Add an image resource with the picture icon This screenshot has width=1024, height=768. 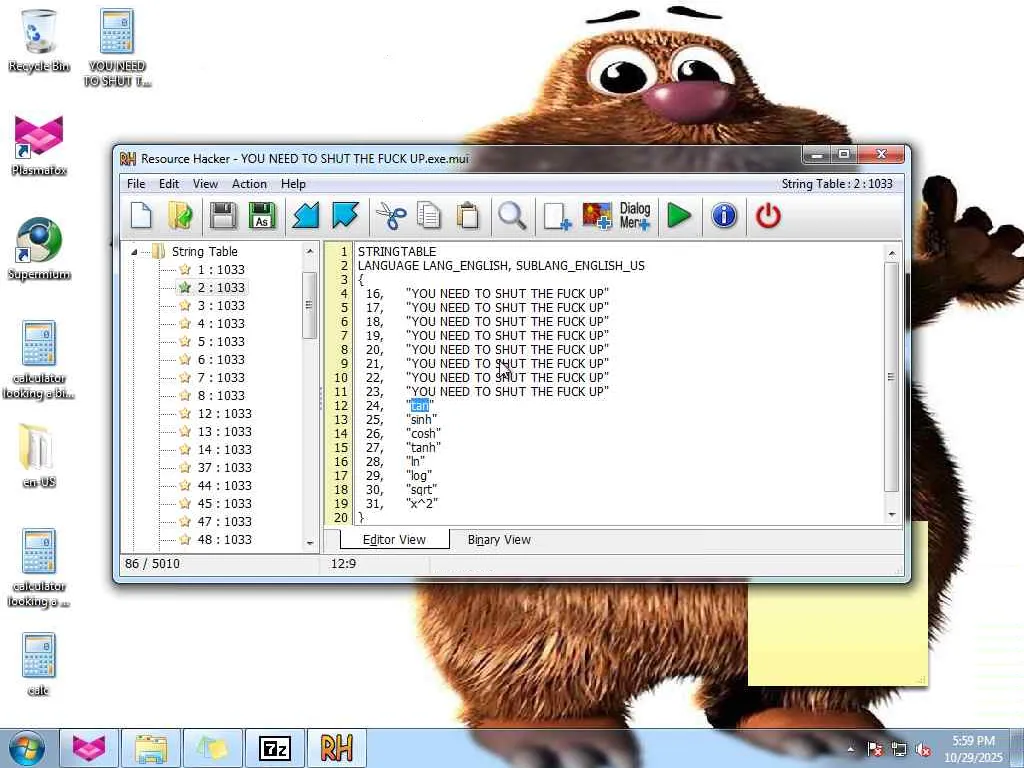596,216
